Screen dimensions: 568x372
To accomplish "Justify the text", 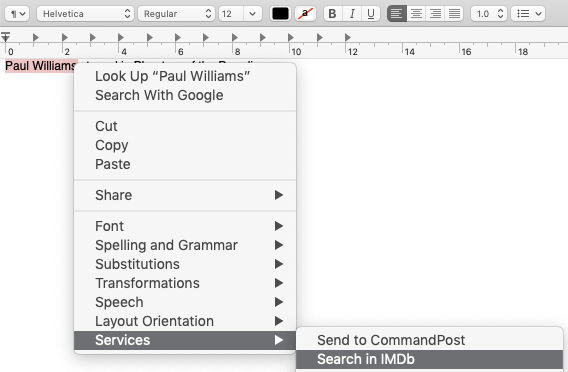I will [454, 14].
